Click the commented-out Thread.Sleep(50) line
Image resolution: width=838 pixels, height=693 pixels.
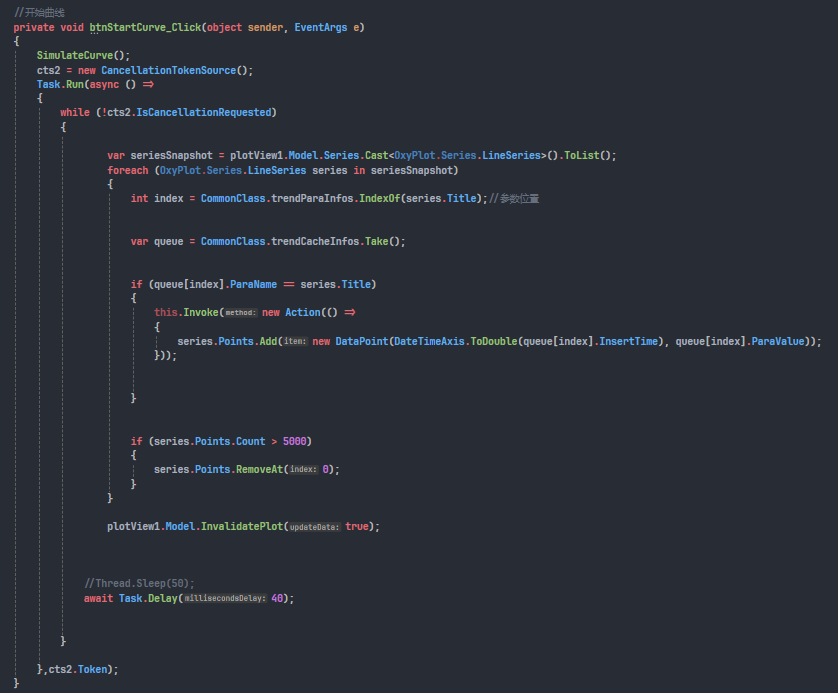coord(139,583)
